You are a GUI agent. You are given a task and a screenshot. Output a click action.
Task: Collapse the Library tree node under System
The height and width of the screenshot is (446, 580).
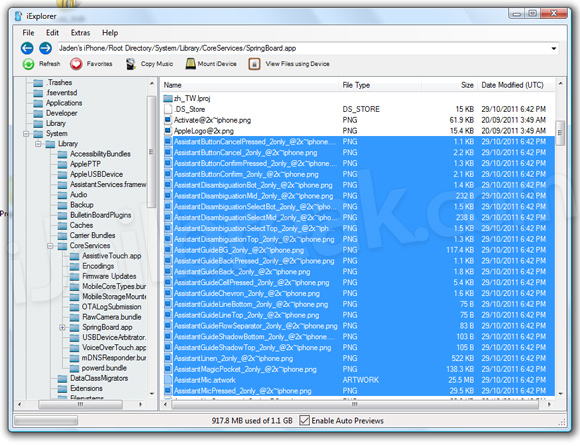point(38,144)
